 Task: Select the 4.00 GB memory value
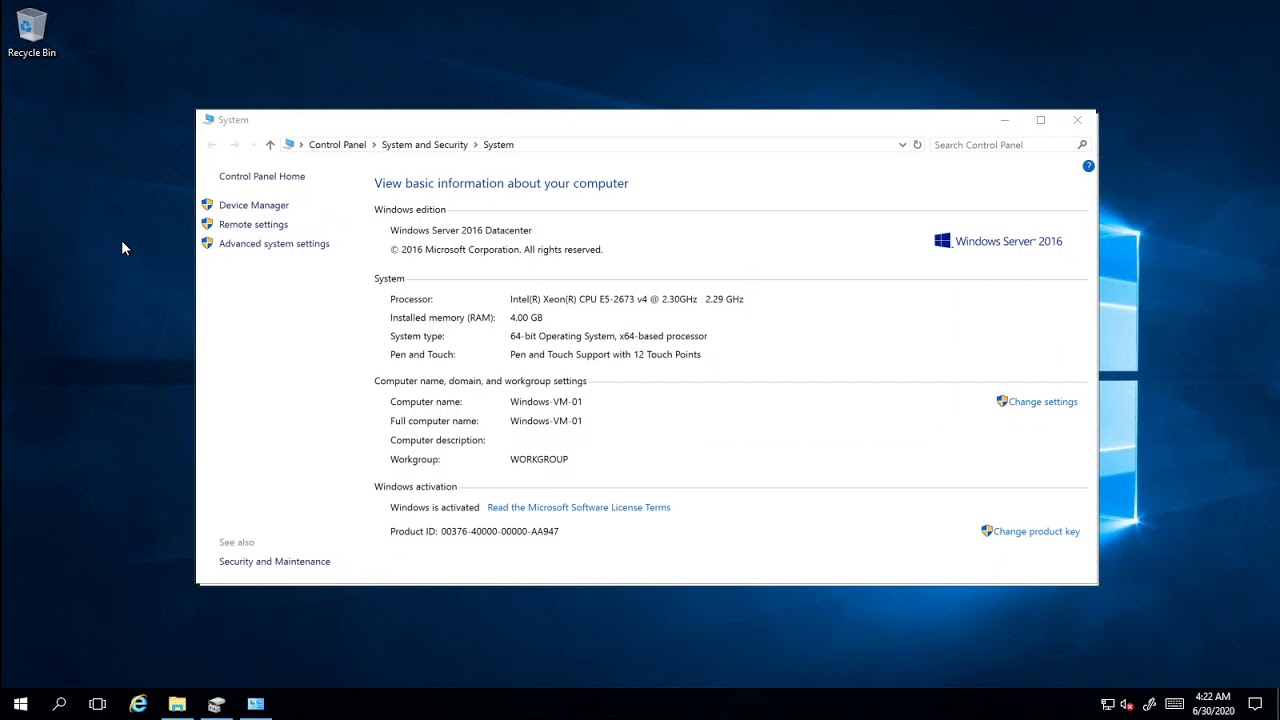tap(526, 318)
